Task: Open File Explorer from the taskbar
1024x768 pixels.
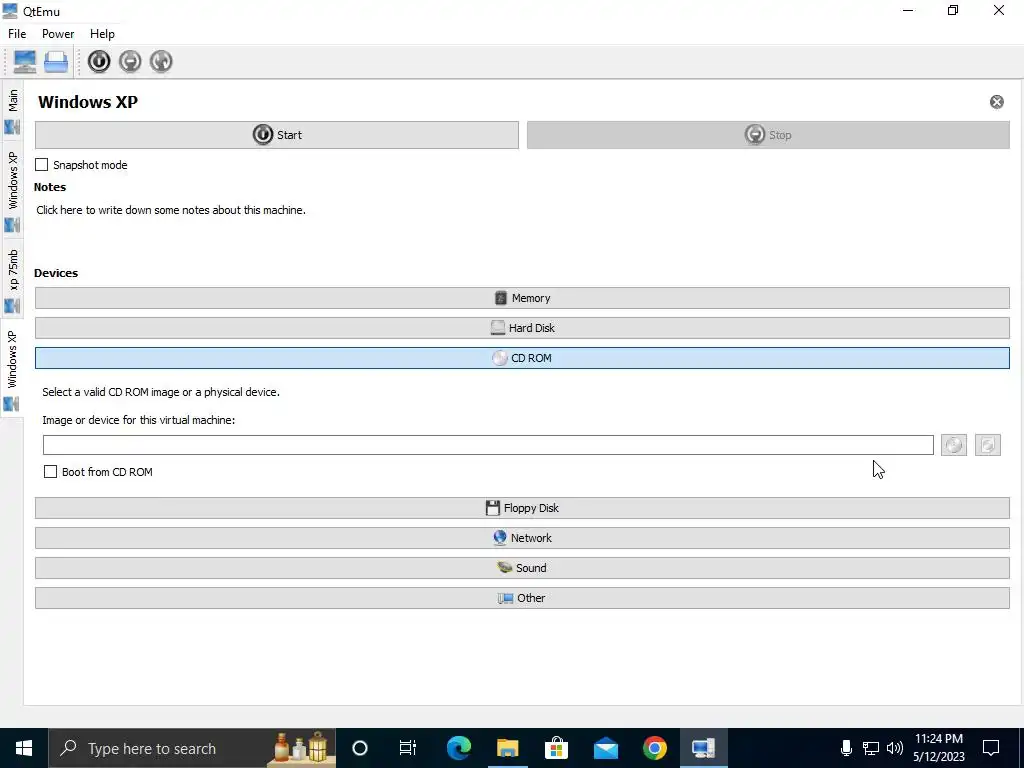Action: [507, 748]
